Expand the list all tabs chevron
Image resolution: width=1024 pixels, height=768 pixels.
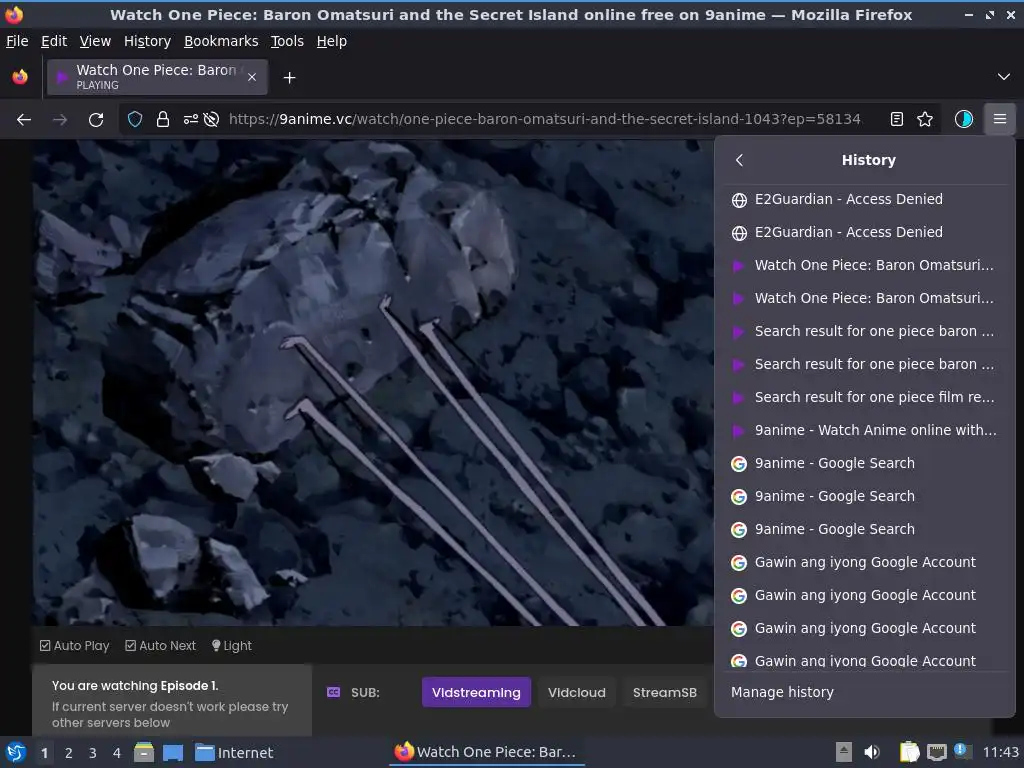[1004, 77]
